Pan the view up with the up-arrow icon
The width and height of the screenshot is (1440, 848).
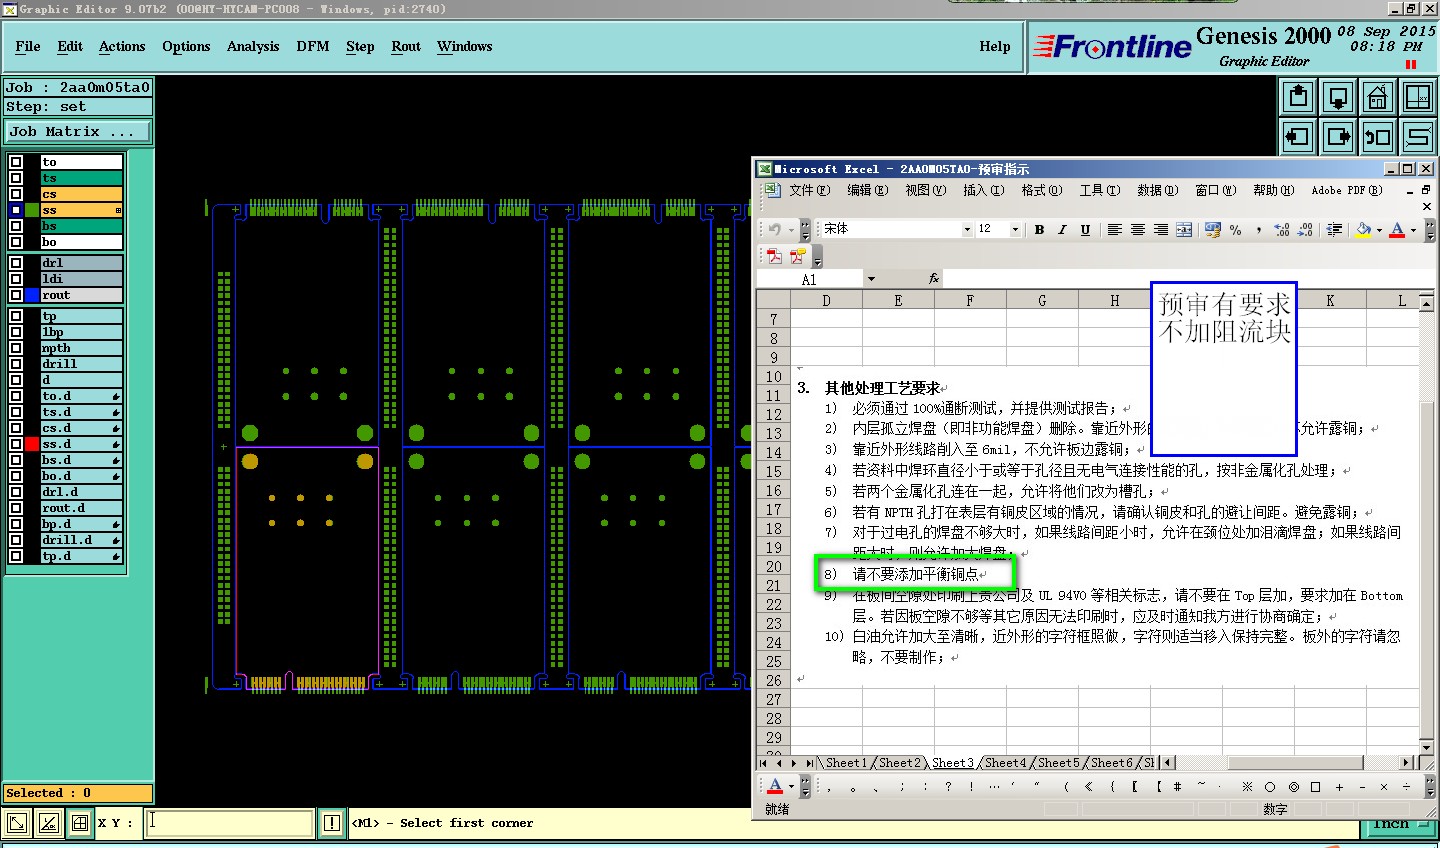[x=1298, y=97]
